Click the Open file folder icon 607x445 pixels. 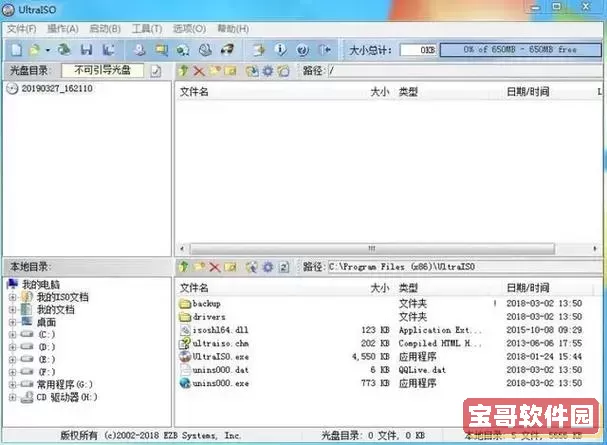pyautogui.click(x=35, y=50)
